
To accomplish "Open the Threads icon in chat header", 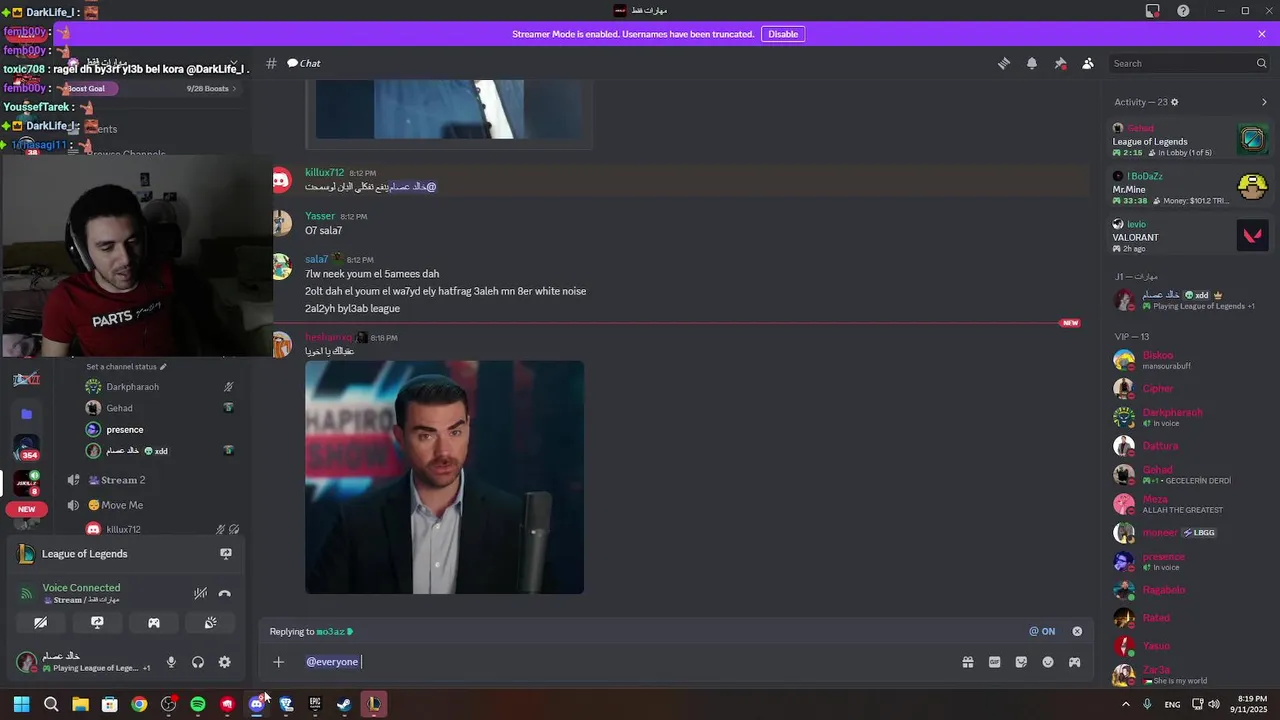I will [1003, 63].
